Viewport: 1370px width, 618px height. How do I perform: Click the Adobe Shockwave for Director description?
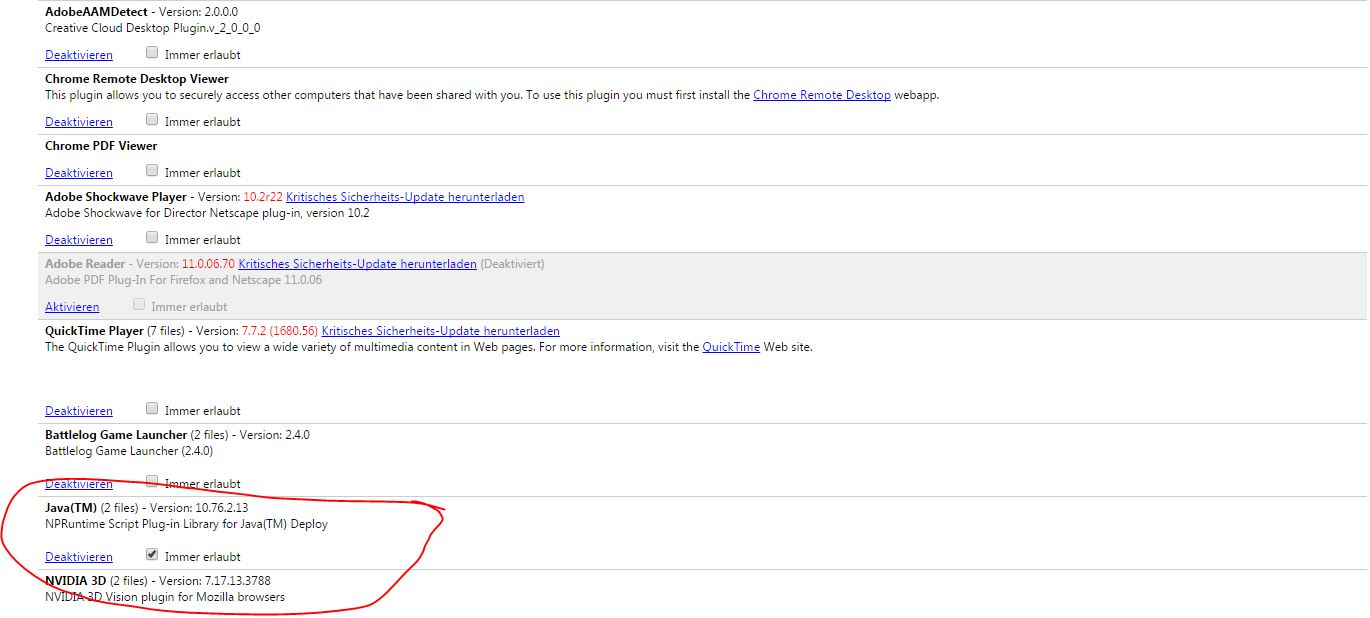[207, 213]
